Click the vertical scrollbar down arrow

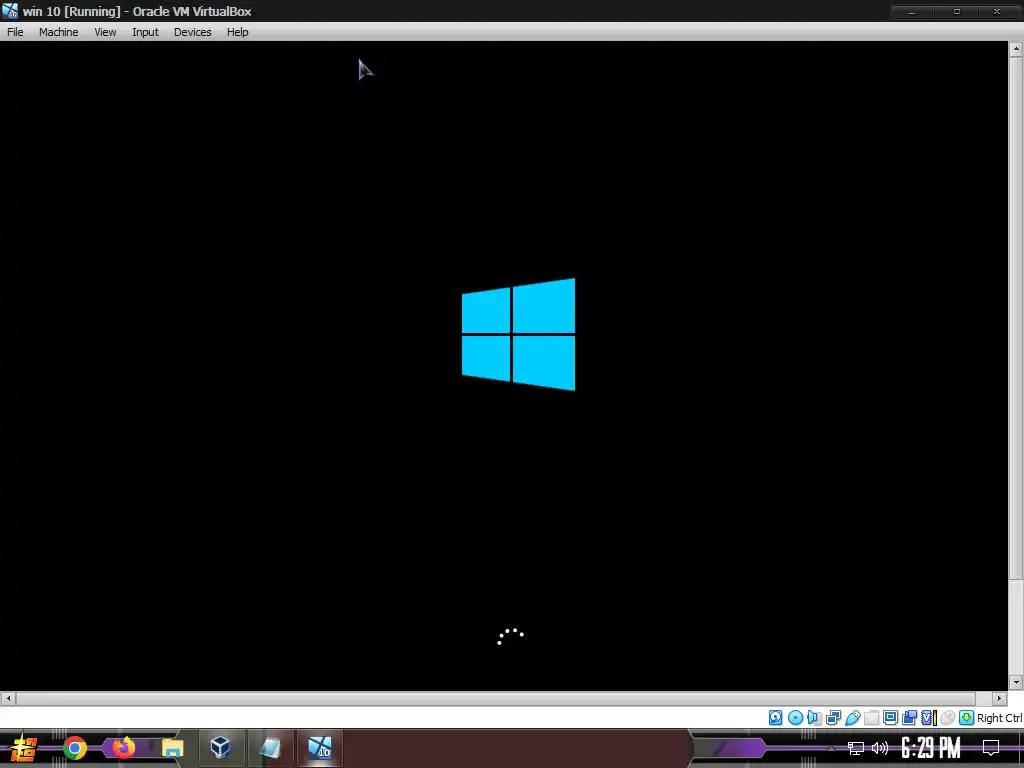[x=1016, y=682]
